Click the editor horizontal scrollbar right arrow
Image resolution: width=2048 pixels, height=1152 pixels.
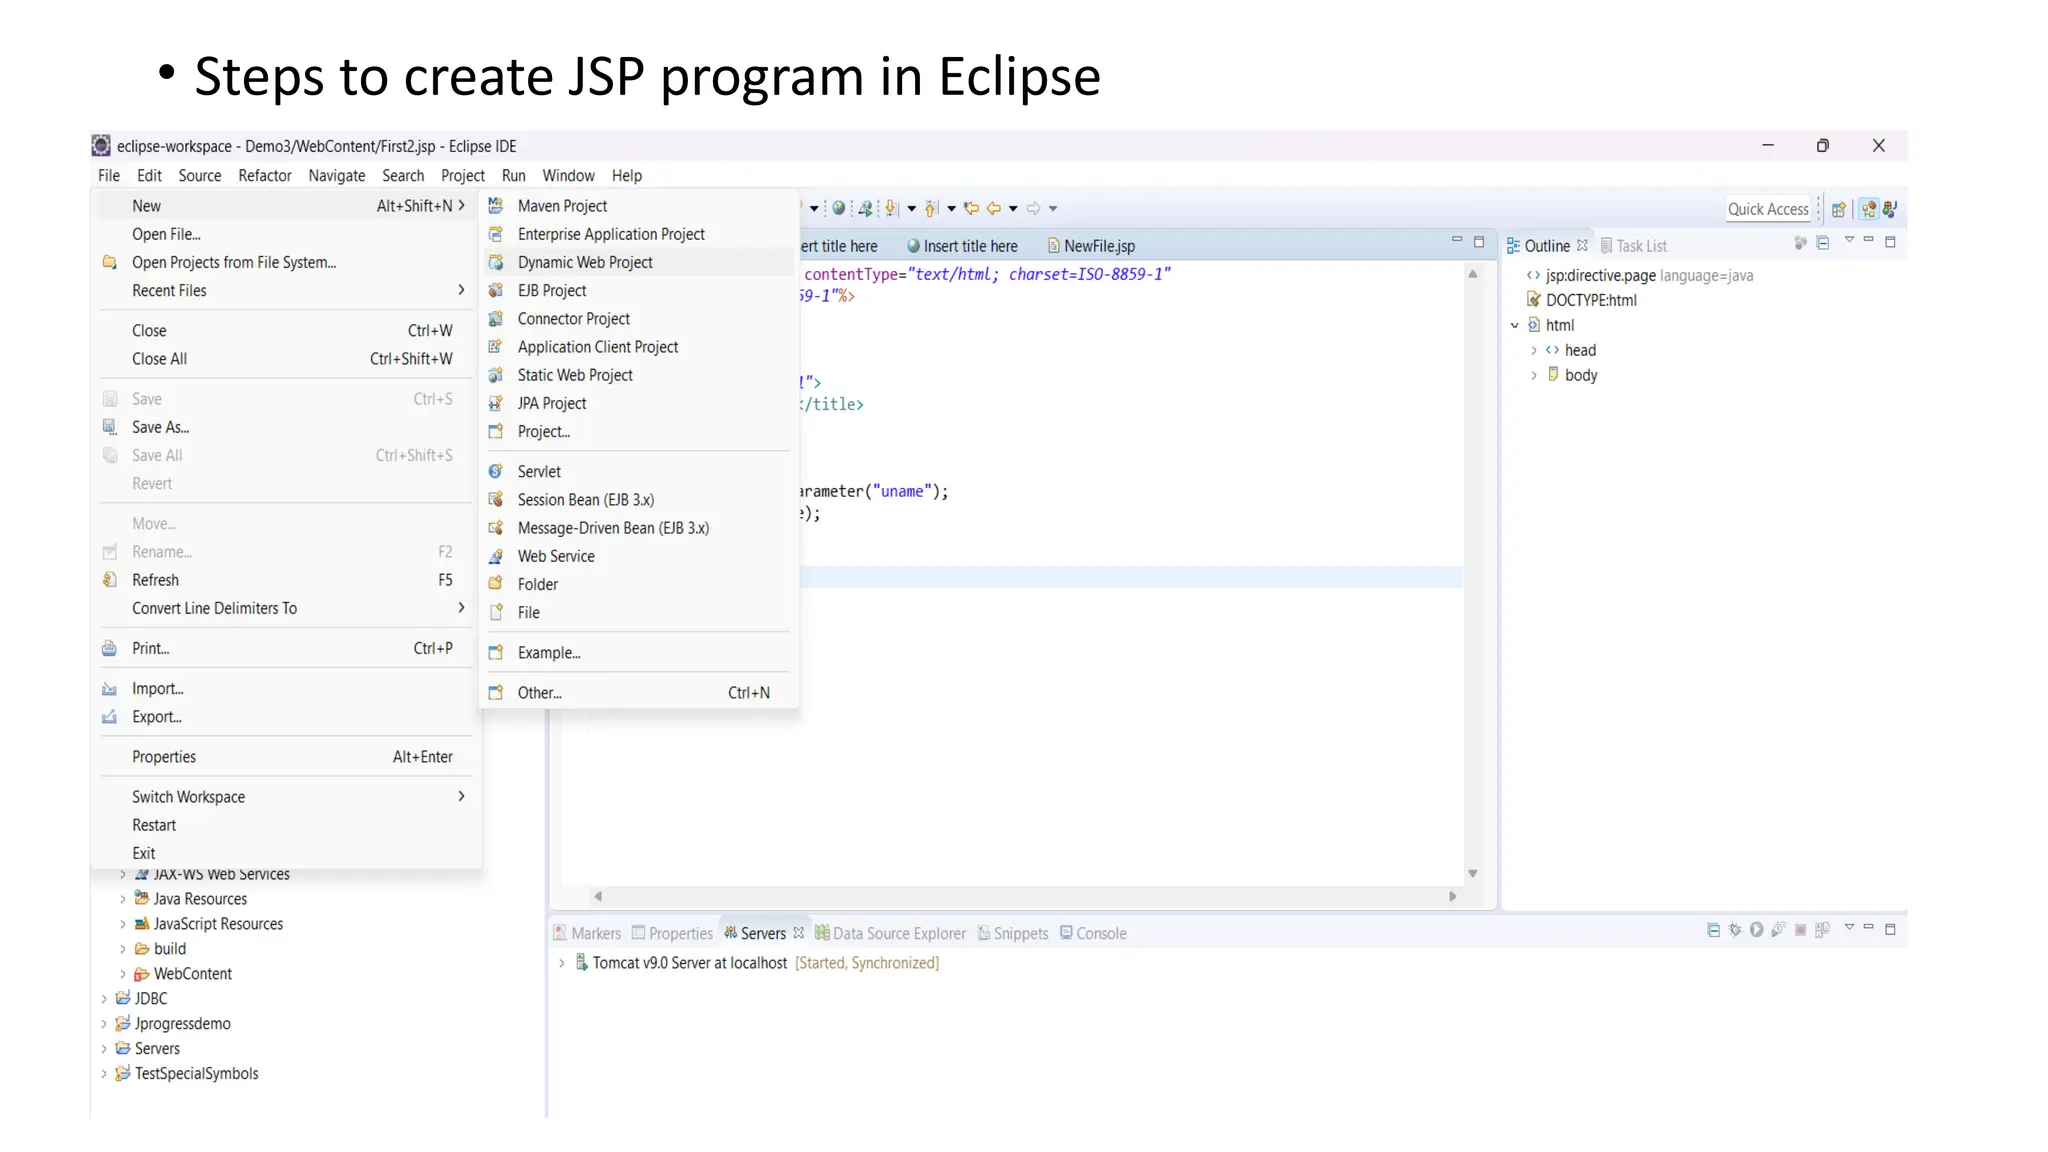coord(1452,896)
